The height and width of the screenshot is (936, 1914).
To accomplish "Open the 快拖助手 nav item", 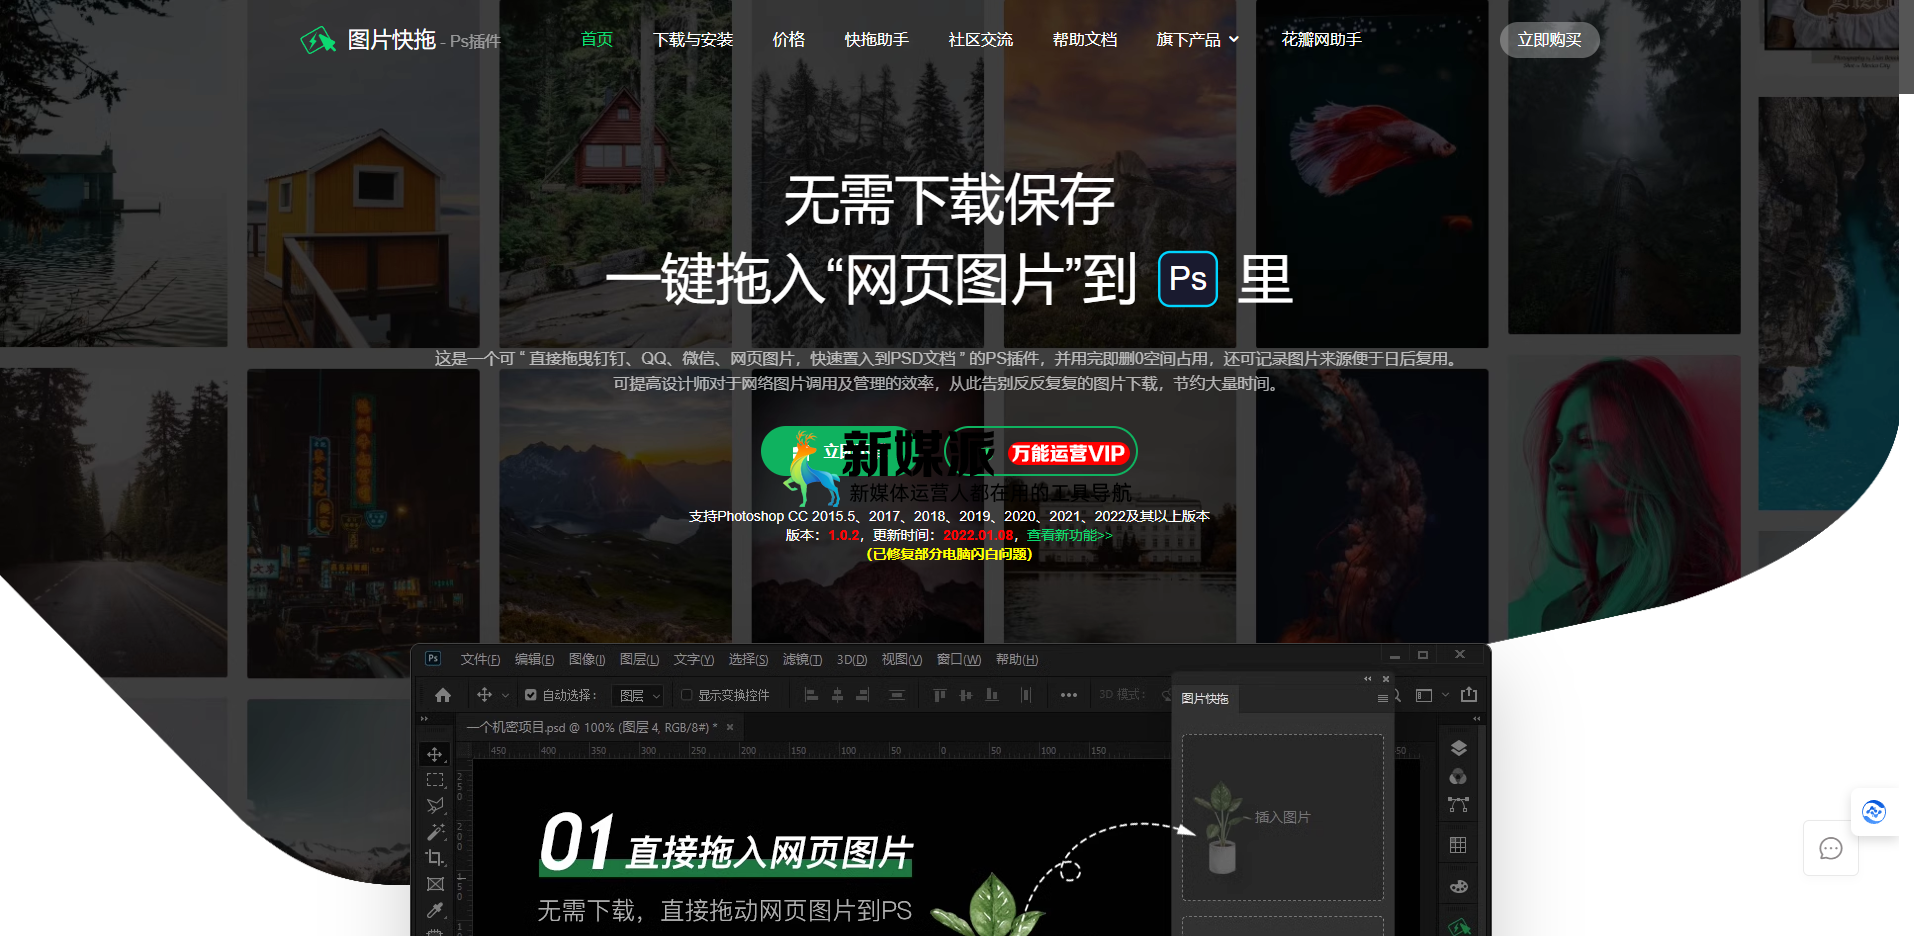I will [877, 40].
